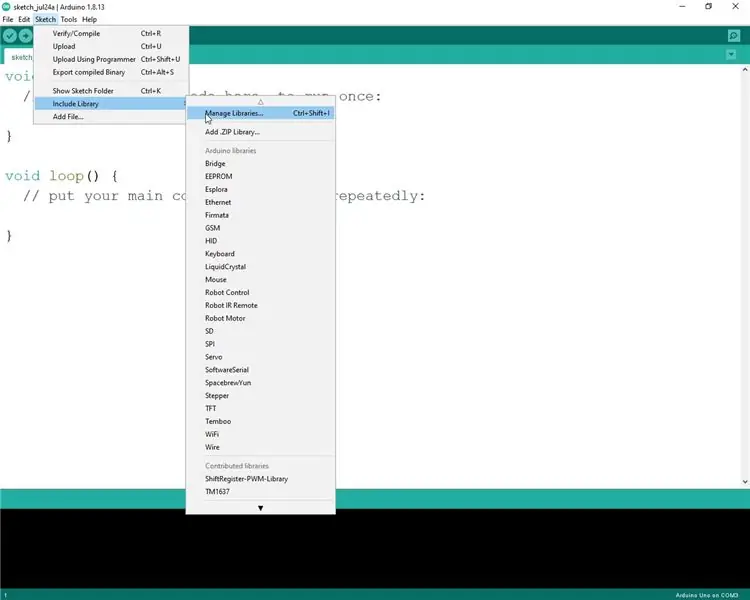The width and height of the screenshot is (750, 600).
Task: Click Arduino Uno board status text
Action: coord(706,595)
